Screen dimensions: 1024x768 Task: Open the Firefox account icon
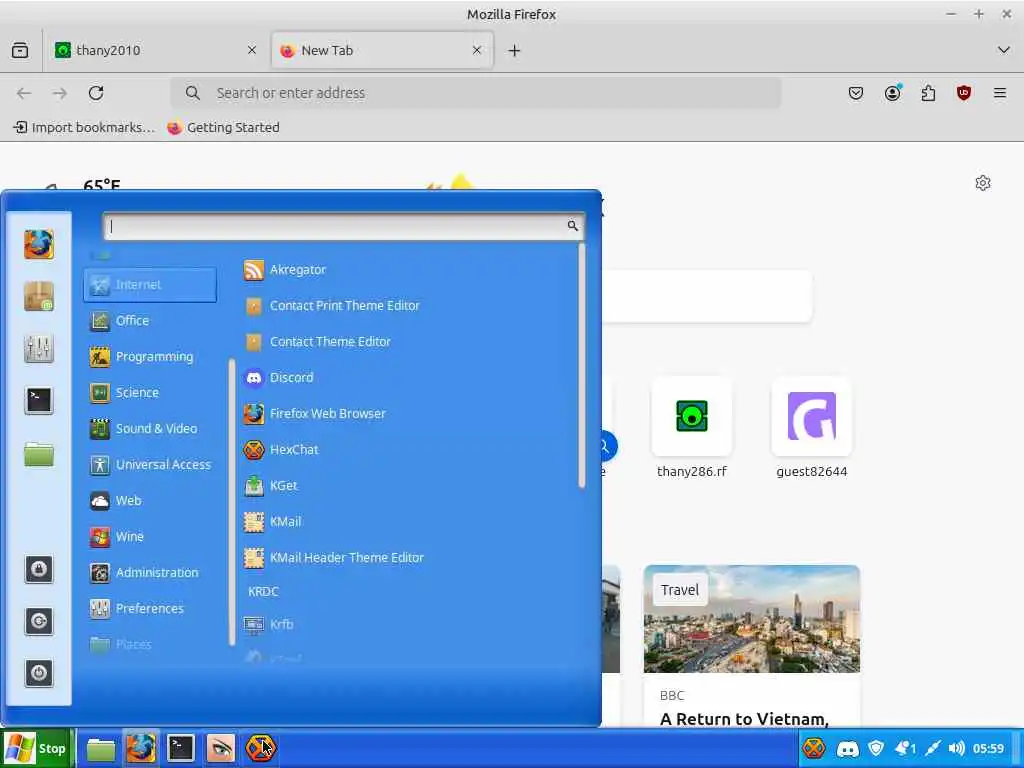tap(892, 93)
